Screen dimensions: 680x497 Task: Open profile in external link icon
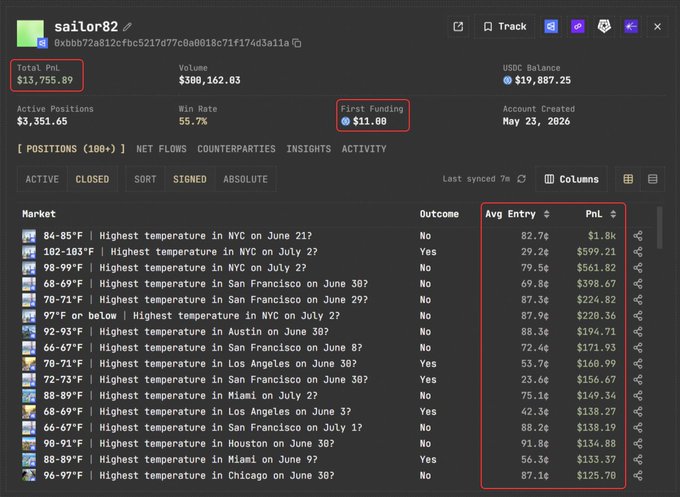click(x=458, y=27)
